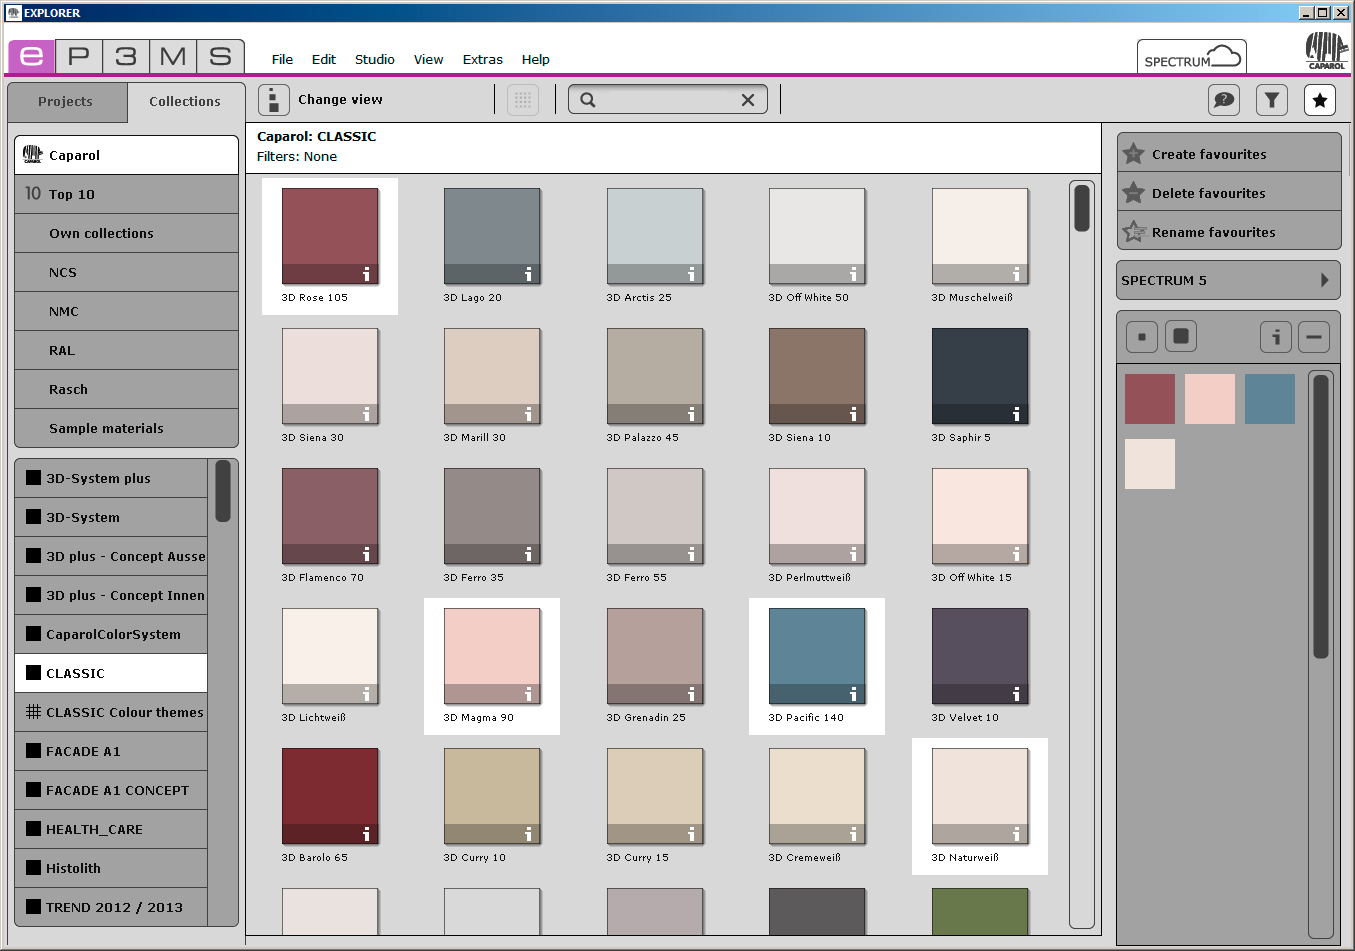Show info for 3D Velvet 10

tap(1016, 694)
